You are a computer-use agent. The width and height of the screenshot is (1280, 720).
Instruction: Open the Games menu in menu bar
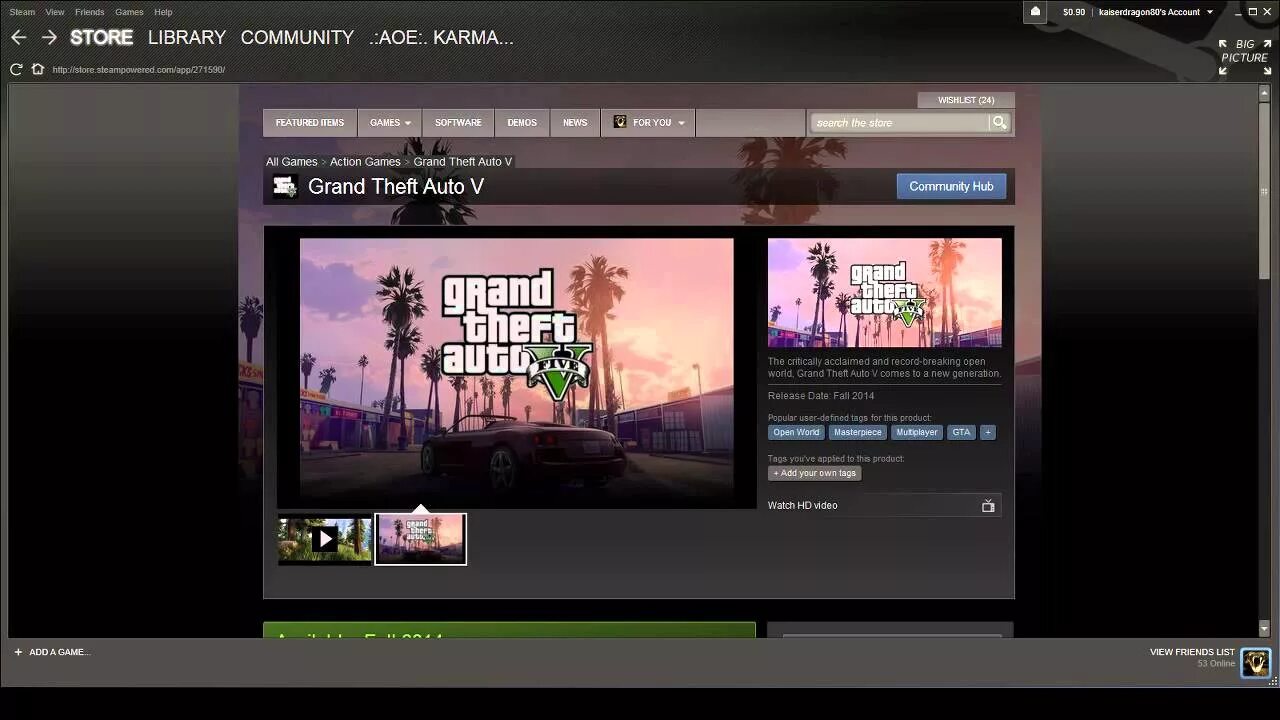click(129, 12)
